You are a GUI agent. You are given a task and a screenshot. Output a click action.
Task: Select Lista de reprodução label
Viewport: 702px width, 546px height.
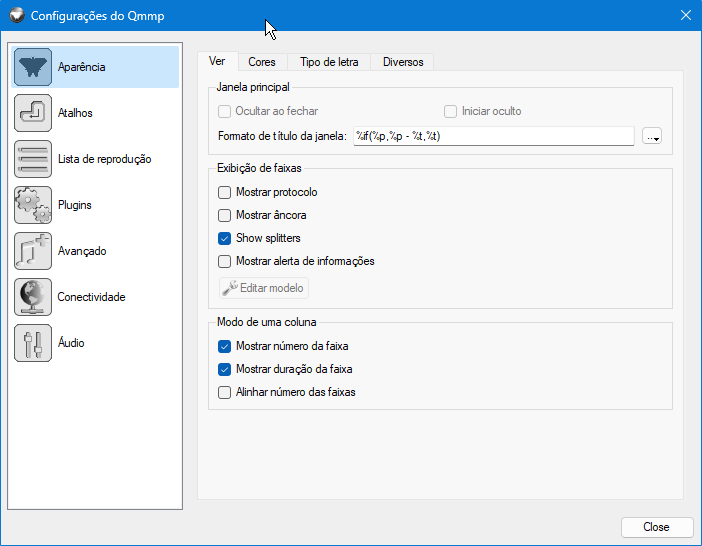104,159
